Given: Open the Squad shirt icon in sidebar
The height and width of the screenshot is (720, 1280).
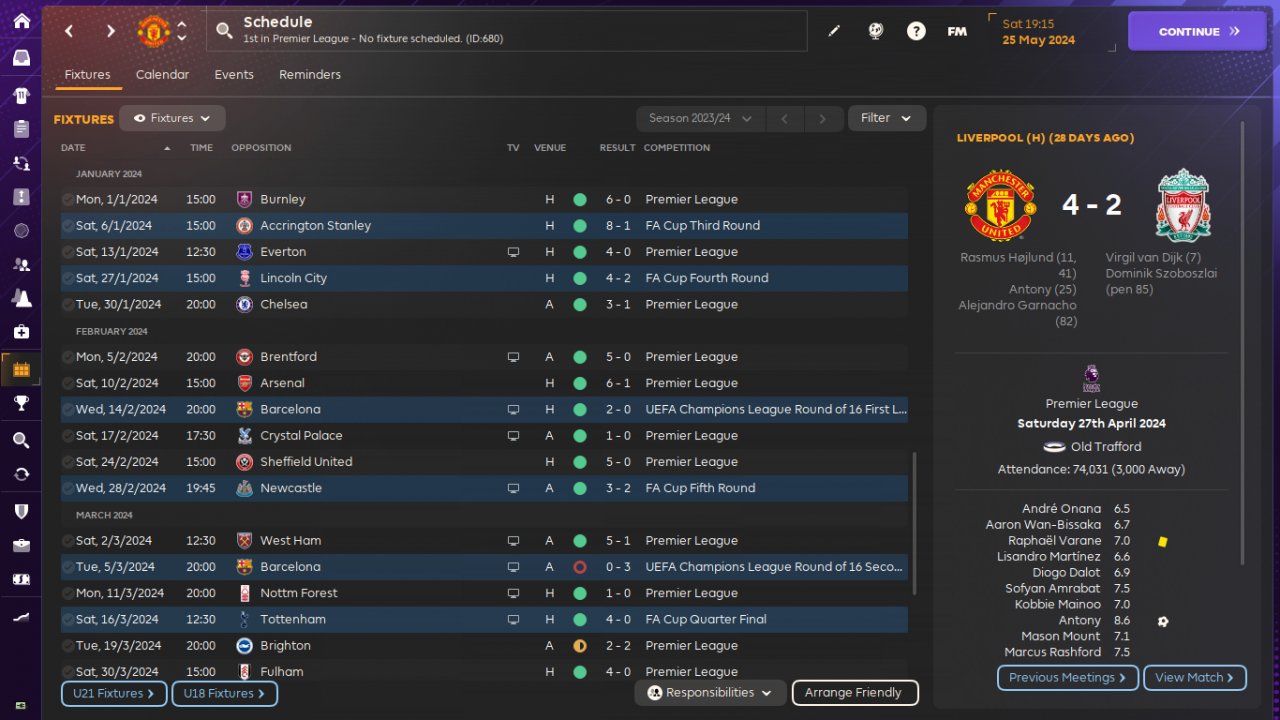Looking at the screenshot, I should coord(21,95).
